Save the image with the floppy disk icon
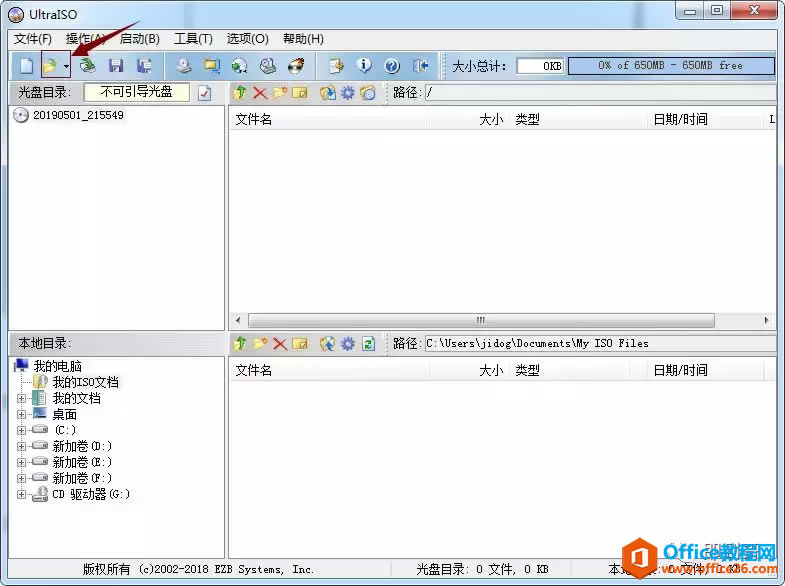 click(x=116, y=66)
